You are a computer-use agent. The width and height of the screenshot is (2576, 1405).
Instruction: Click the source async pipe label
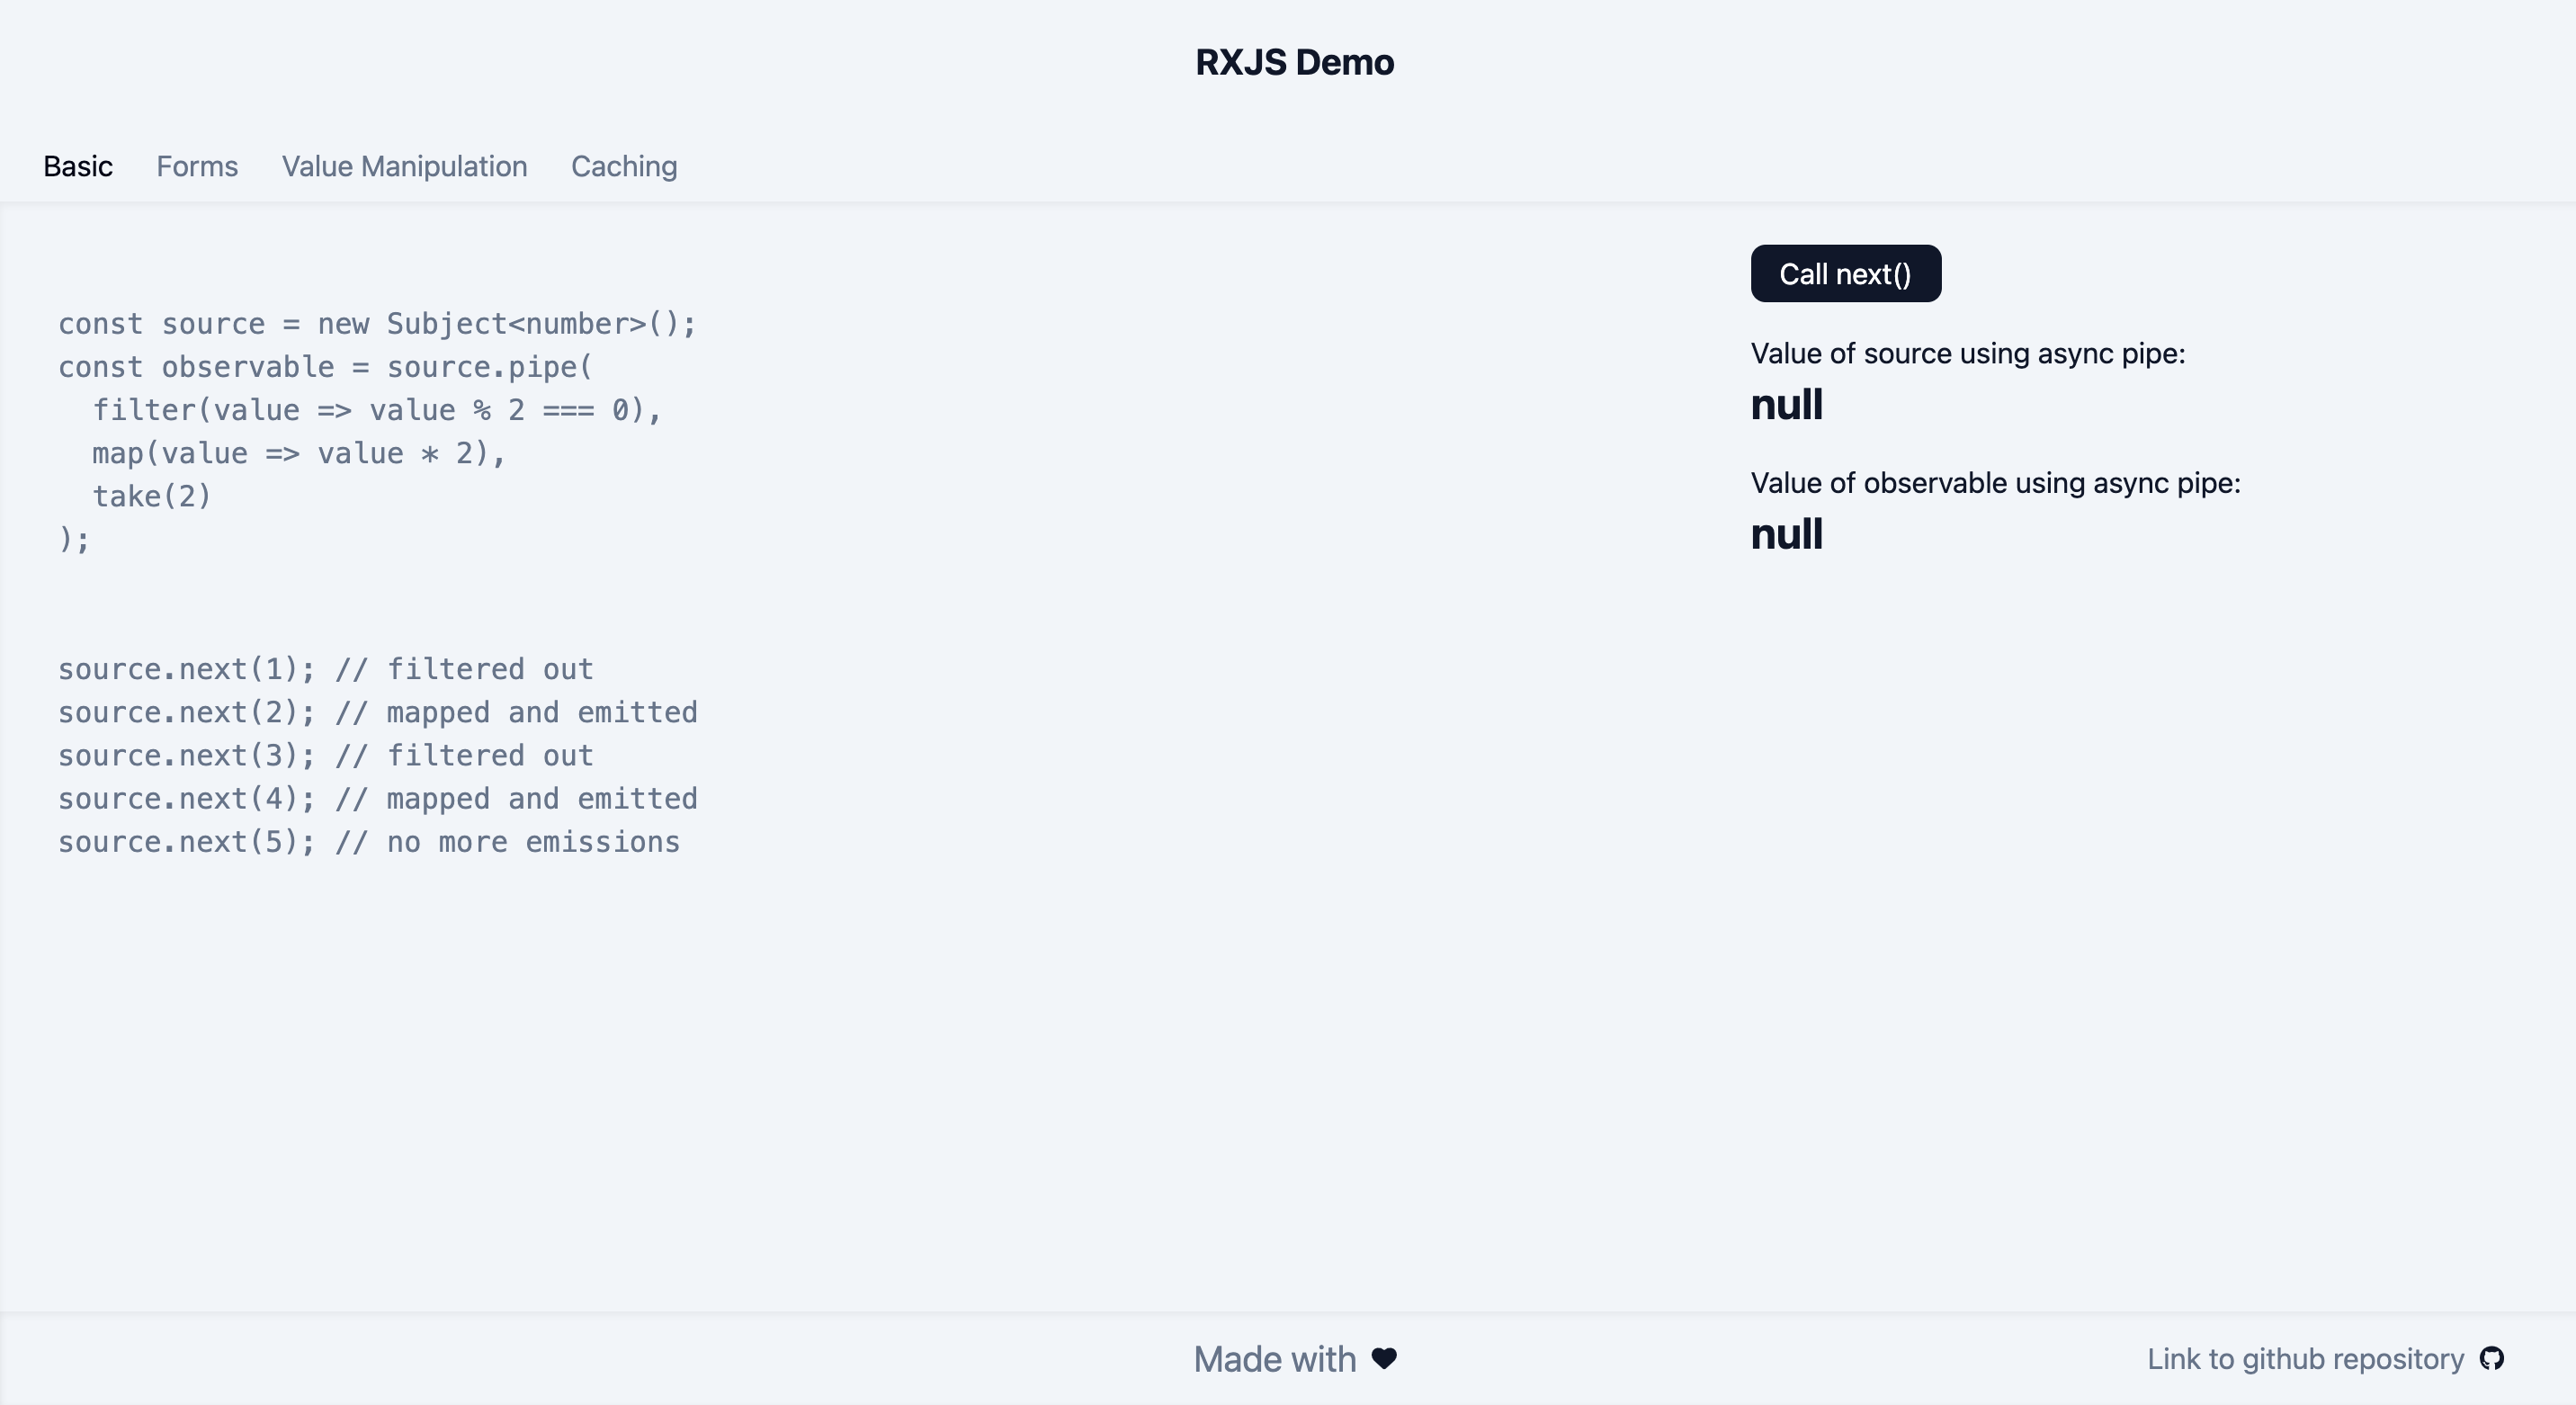tap(1967, 353)
